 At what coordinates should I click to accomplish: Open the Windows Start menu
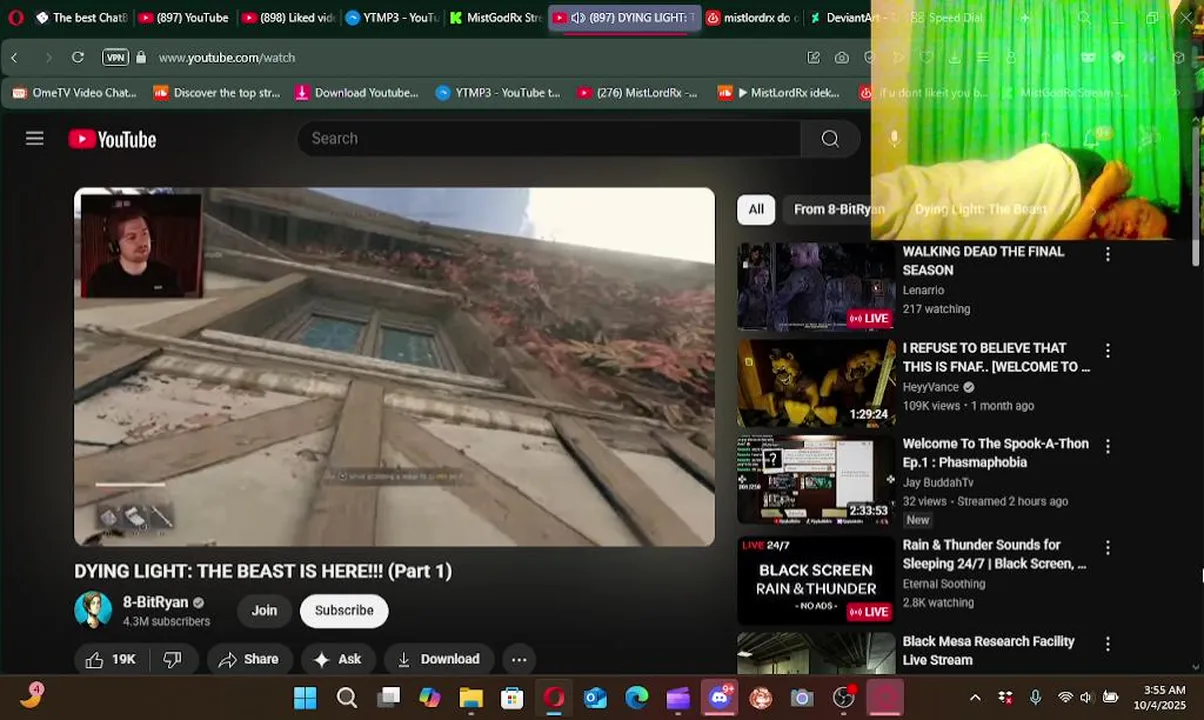pos(305,697)
